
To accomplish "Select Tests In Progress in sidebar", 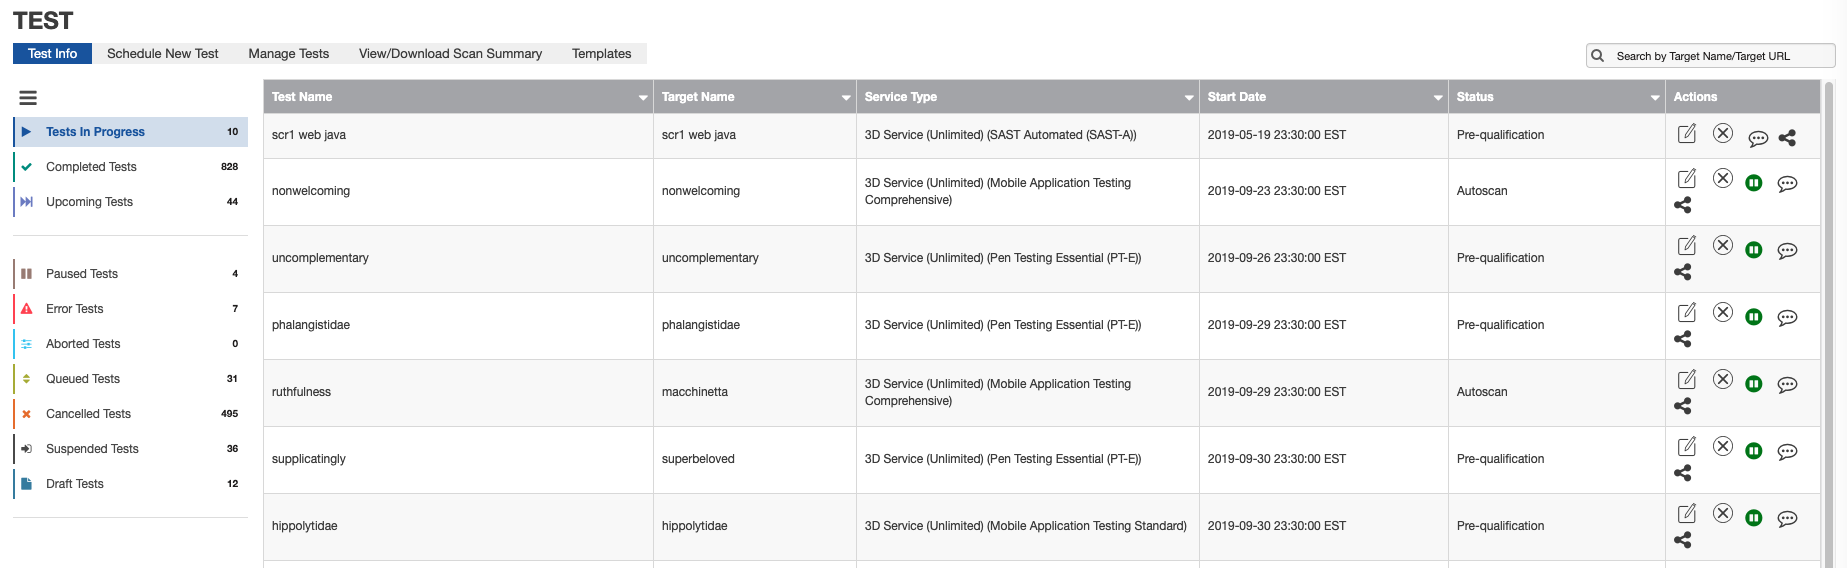I will [x=130, y=132].
